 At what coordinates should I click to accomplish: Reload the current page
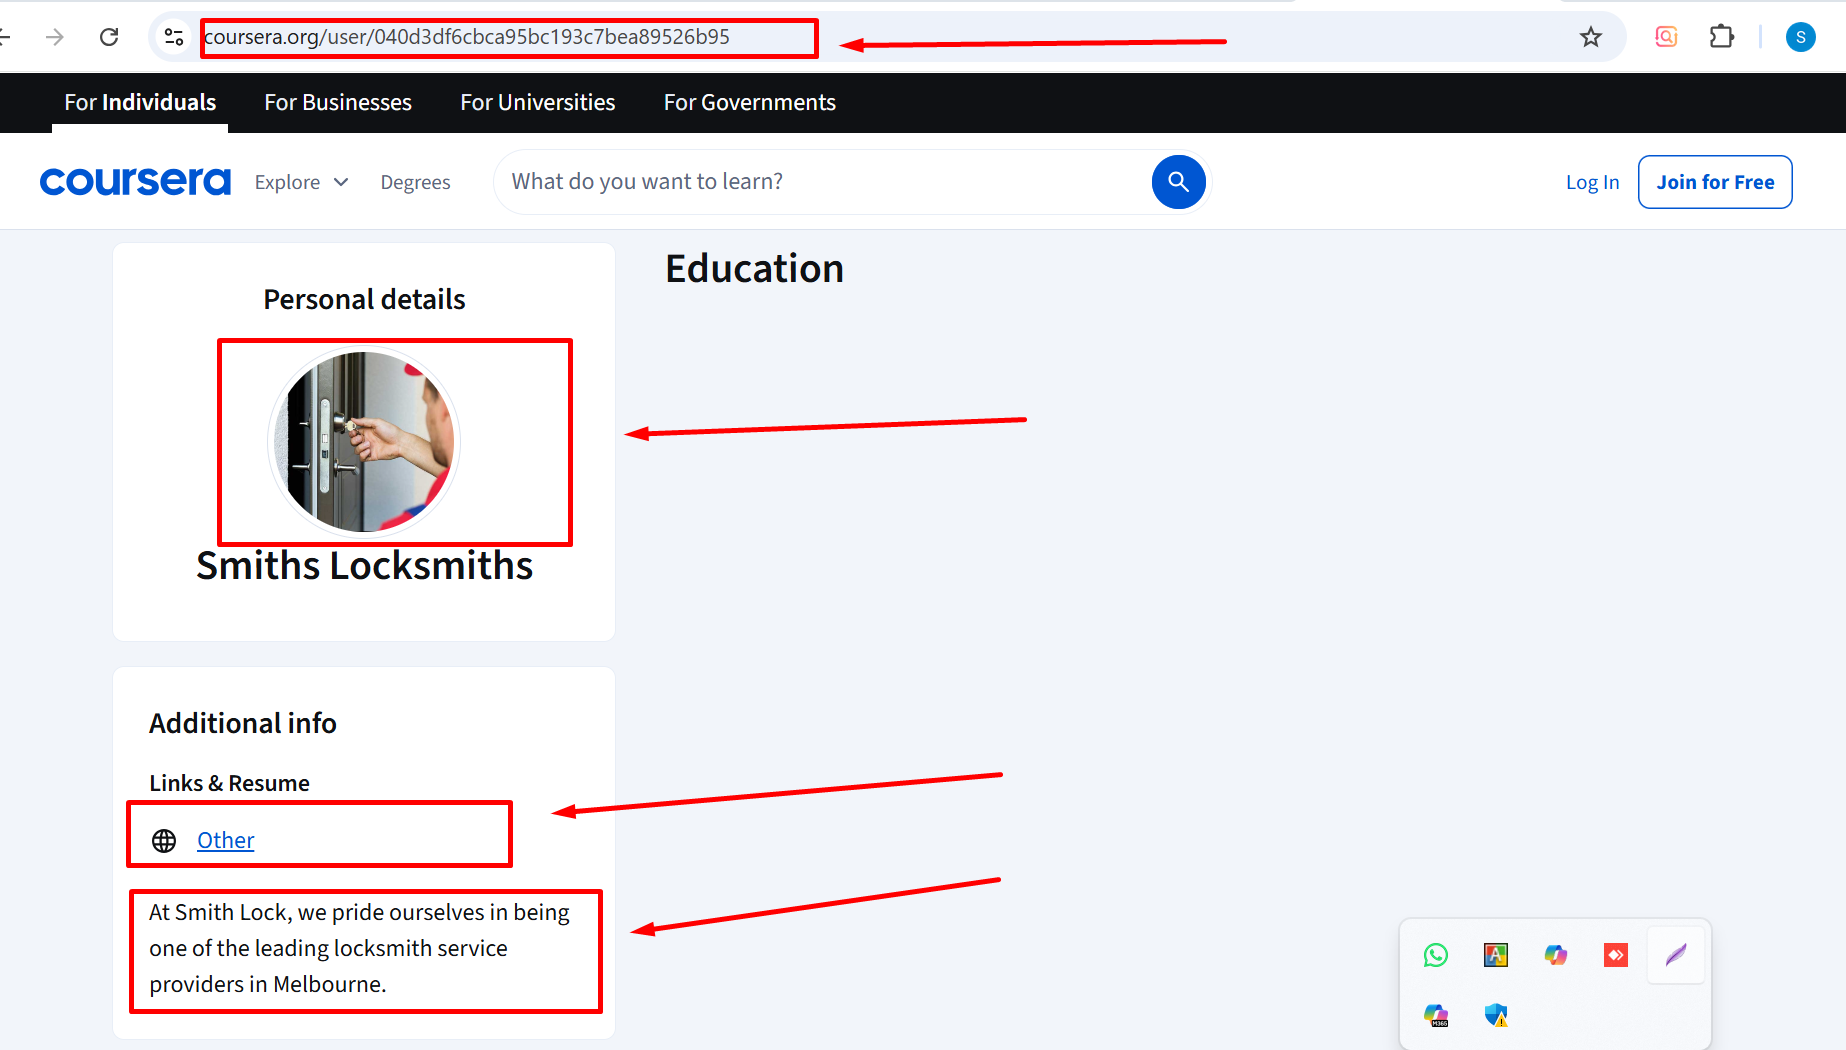[109, 37]
